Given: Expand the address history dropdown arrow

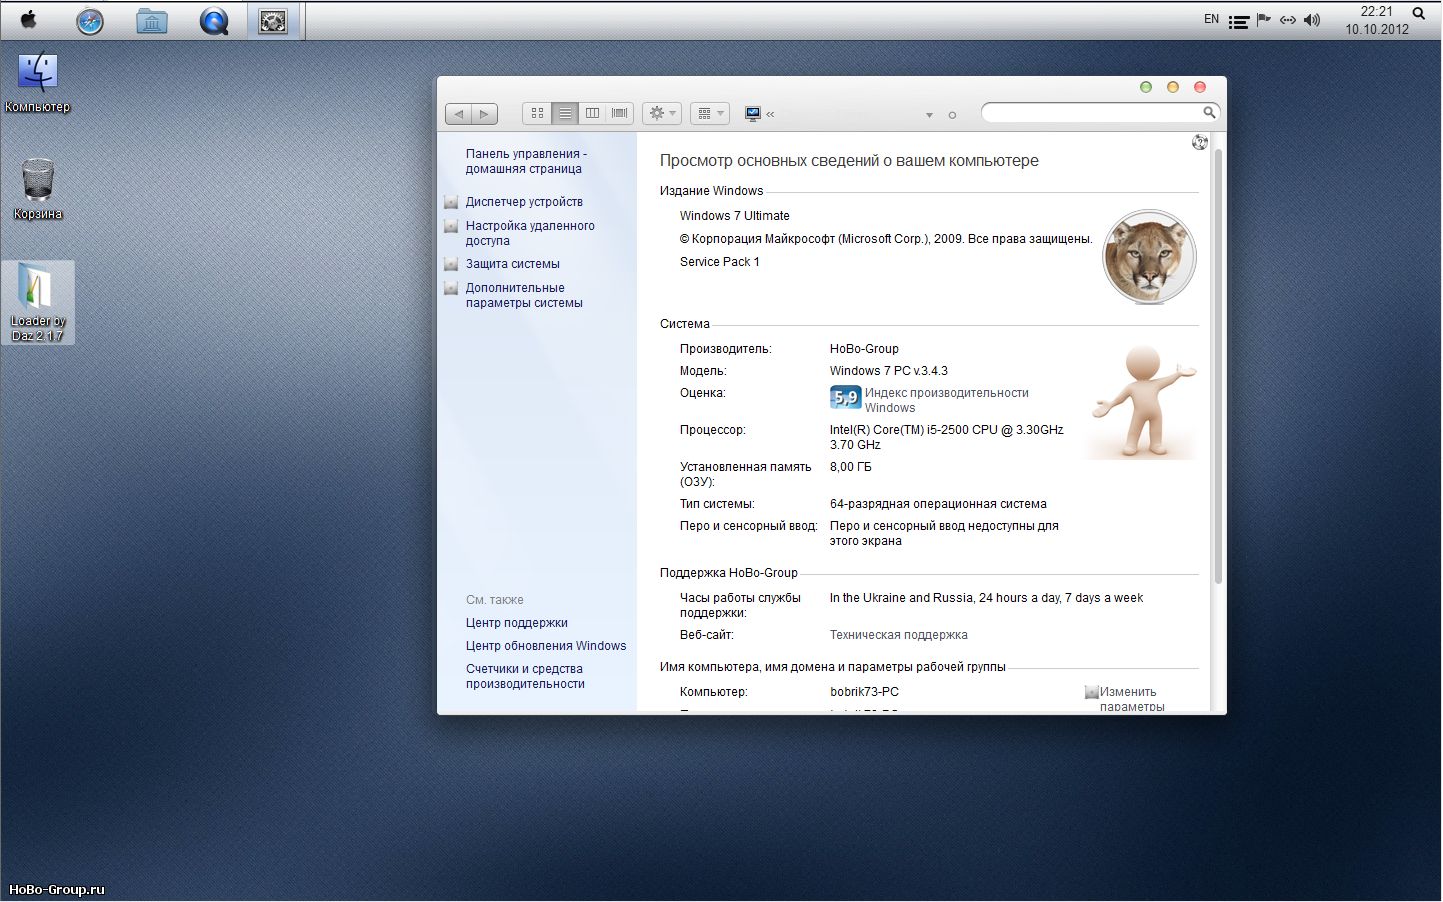Looking at the screenshot, I should tap(929, 115).
